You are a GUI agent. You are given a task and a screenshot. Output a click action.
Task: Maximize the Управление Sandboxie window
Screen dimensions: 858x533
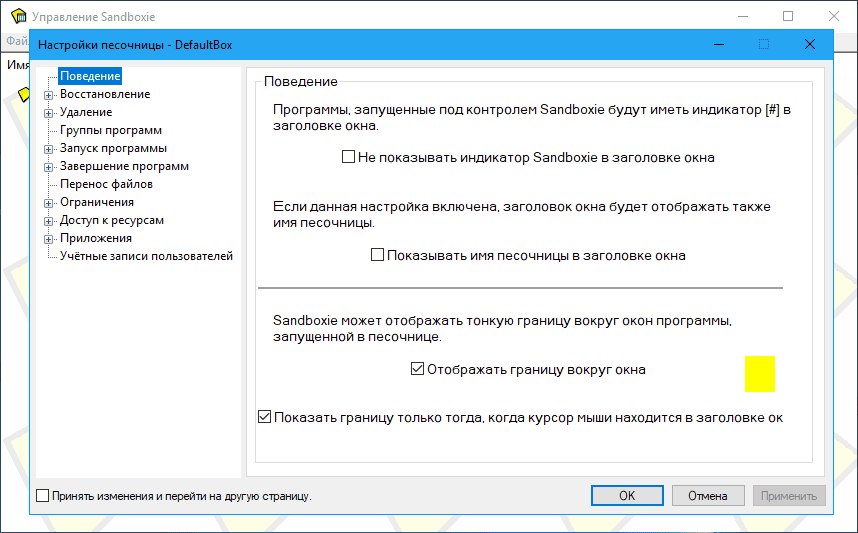[x=788, y=16]
